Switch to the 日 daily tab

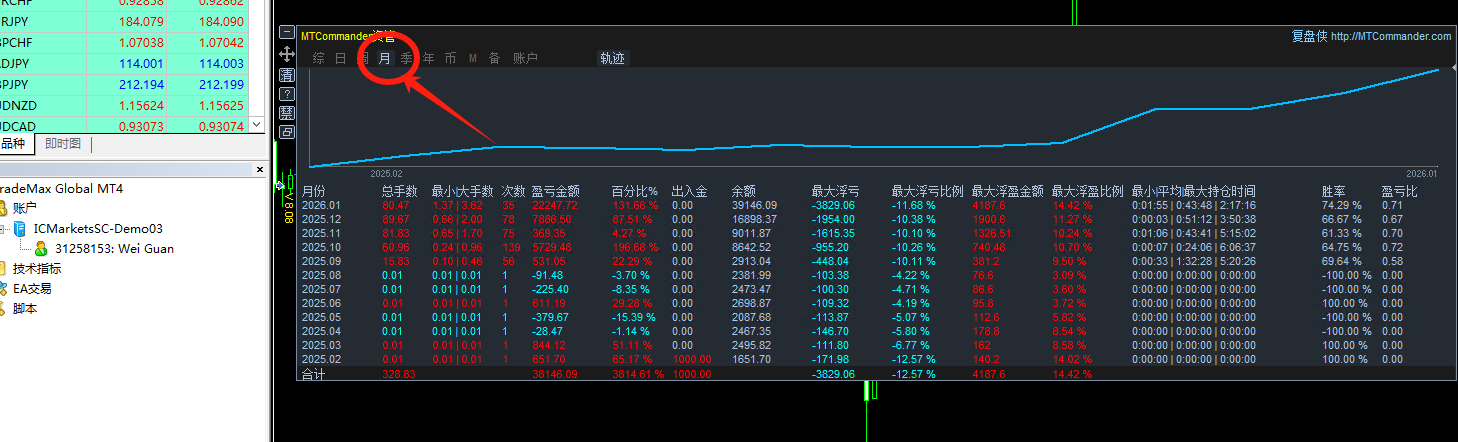341,58
